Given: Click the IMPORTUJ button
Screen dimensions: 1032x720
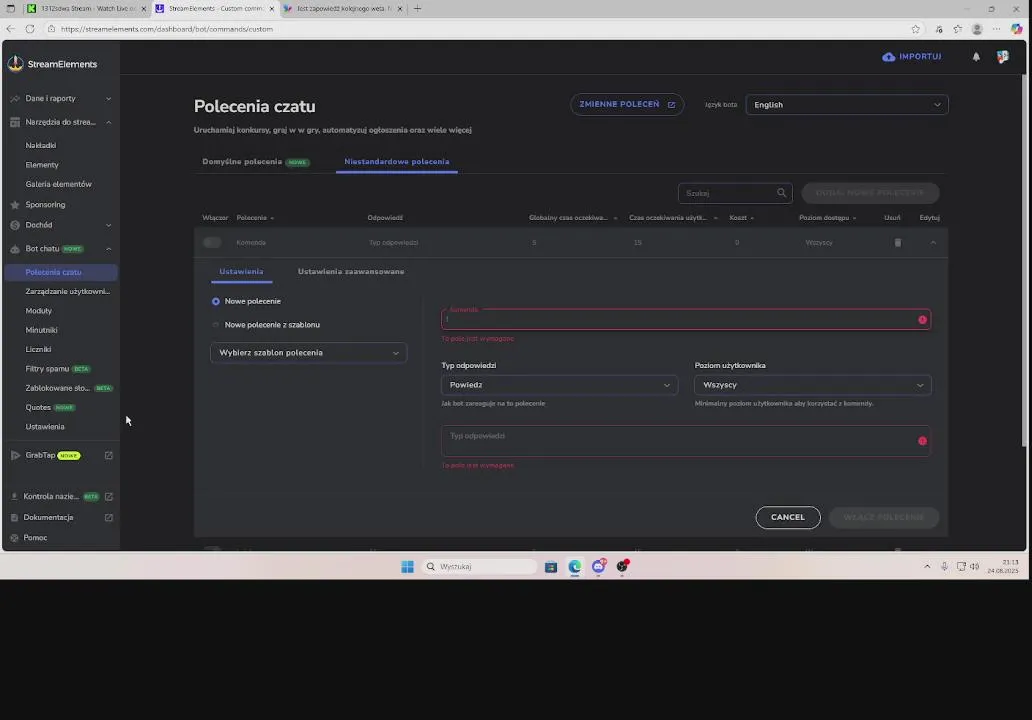Looking at the screenshot, I should coord(912,57).
